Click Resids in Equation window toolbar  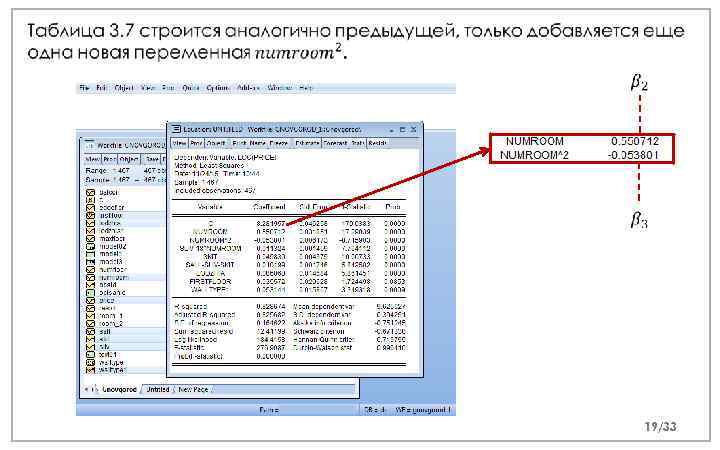[377, 144]
